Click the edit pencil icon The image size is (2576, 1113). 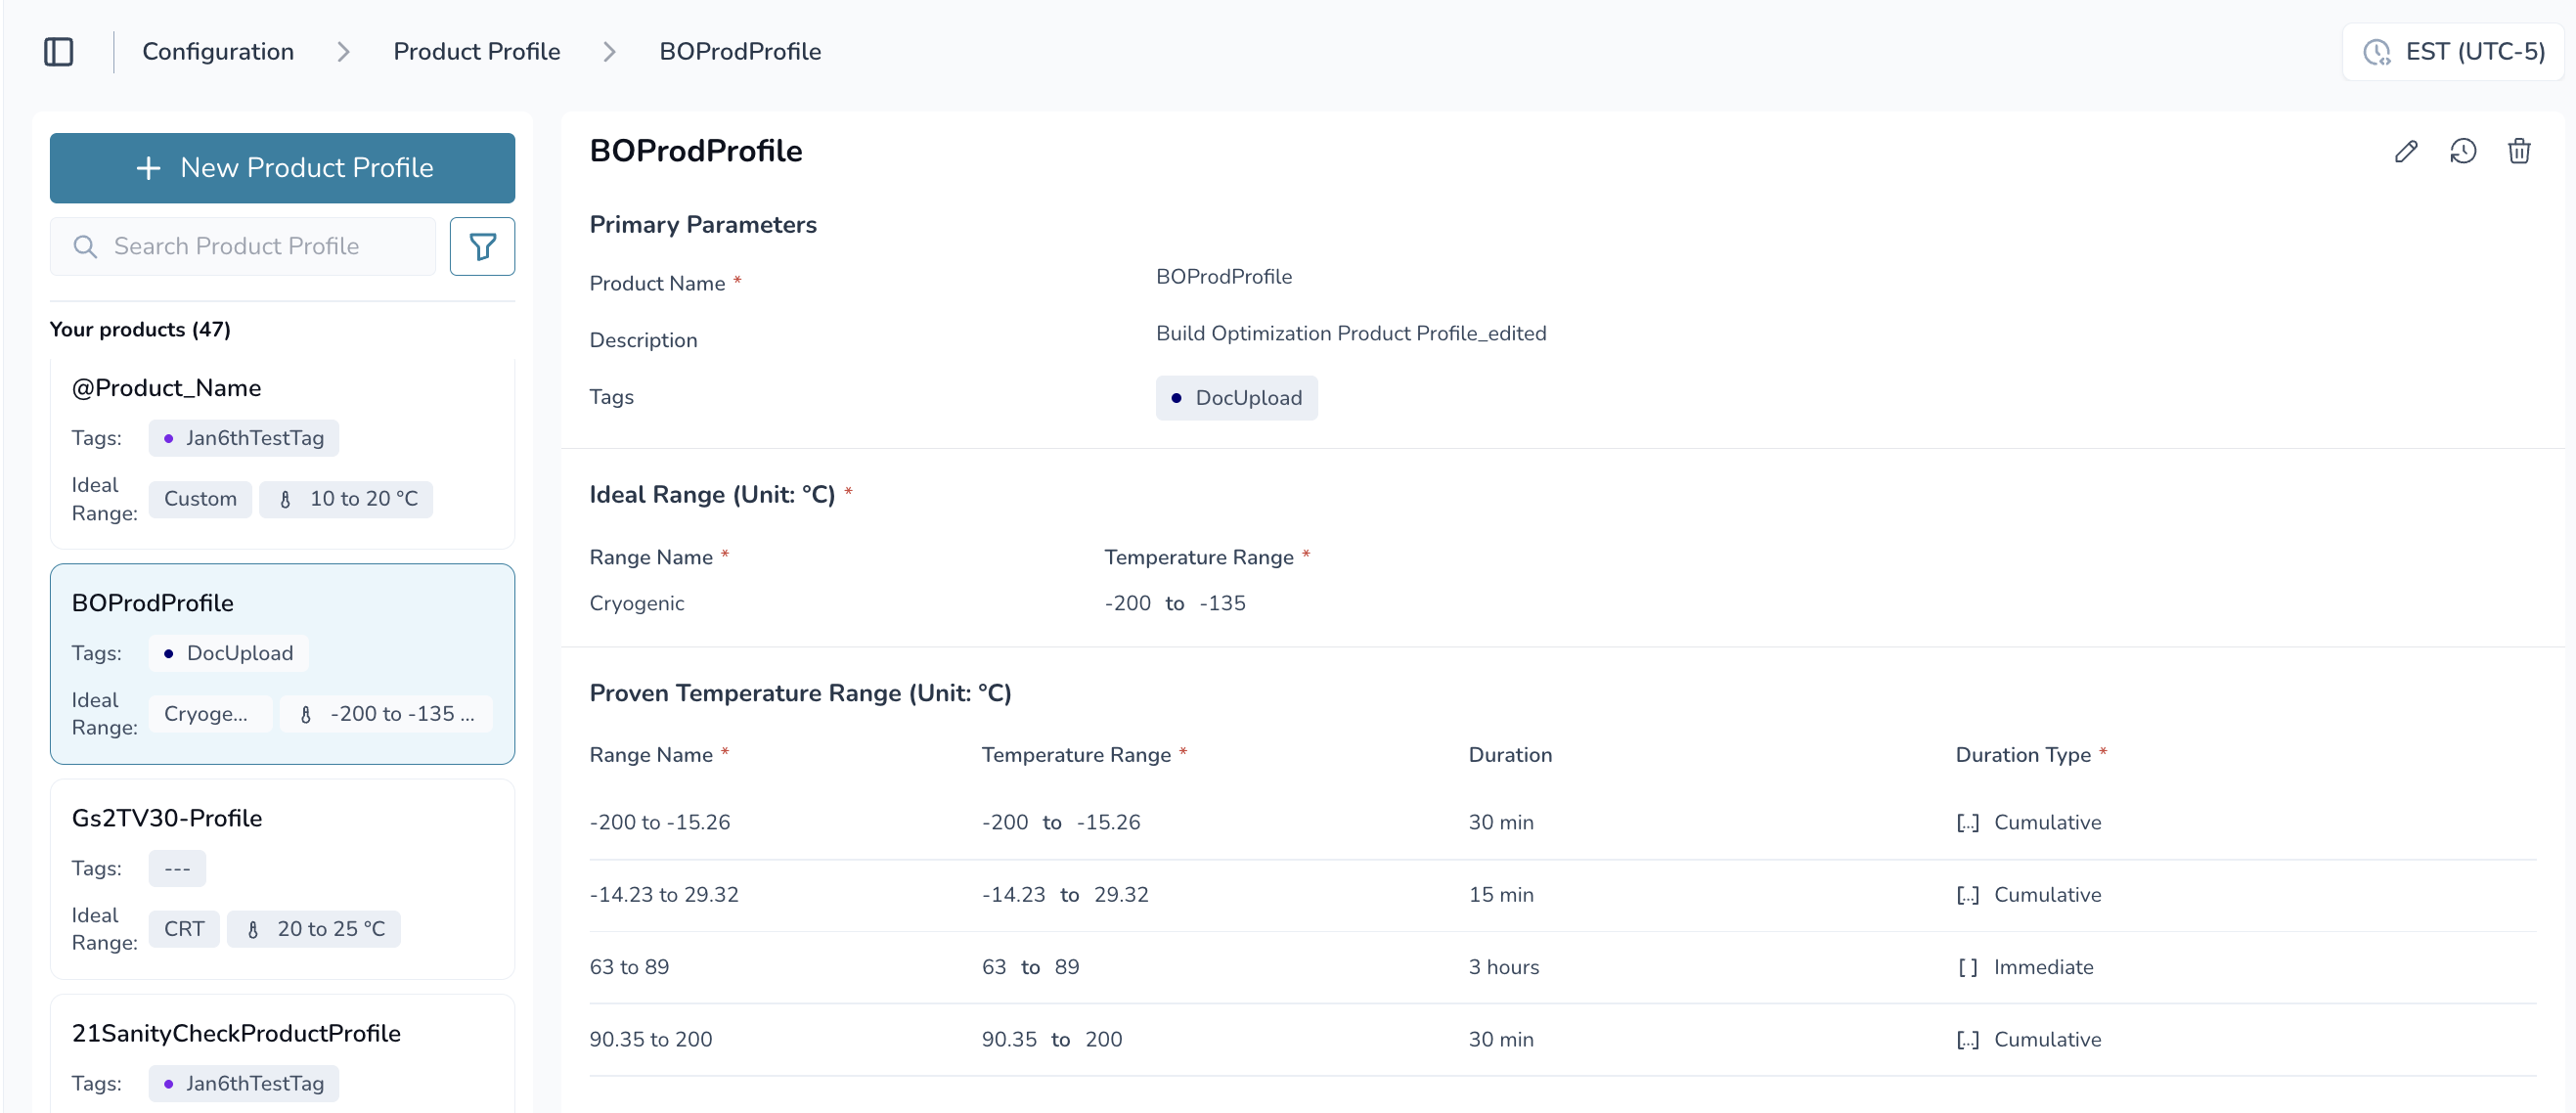(x=2406, y=151)
